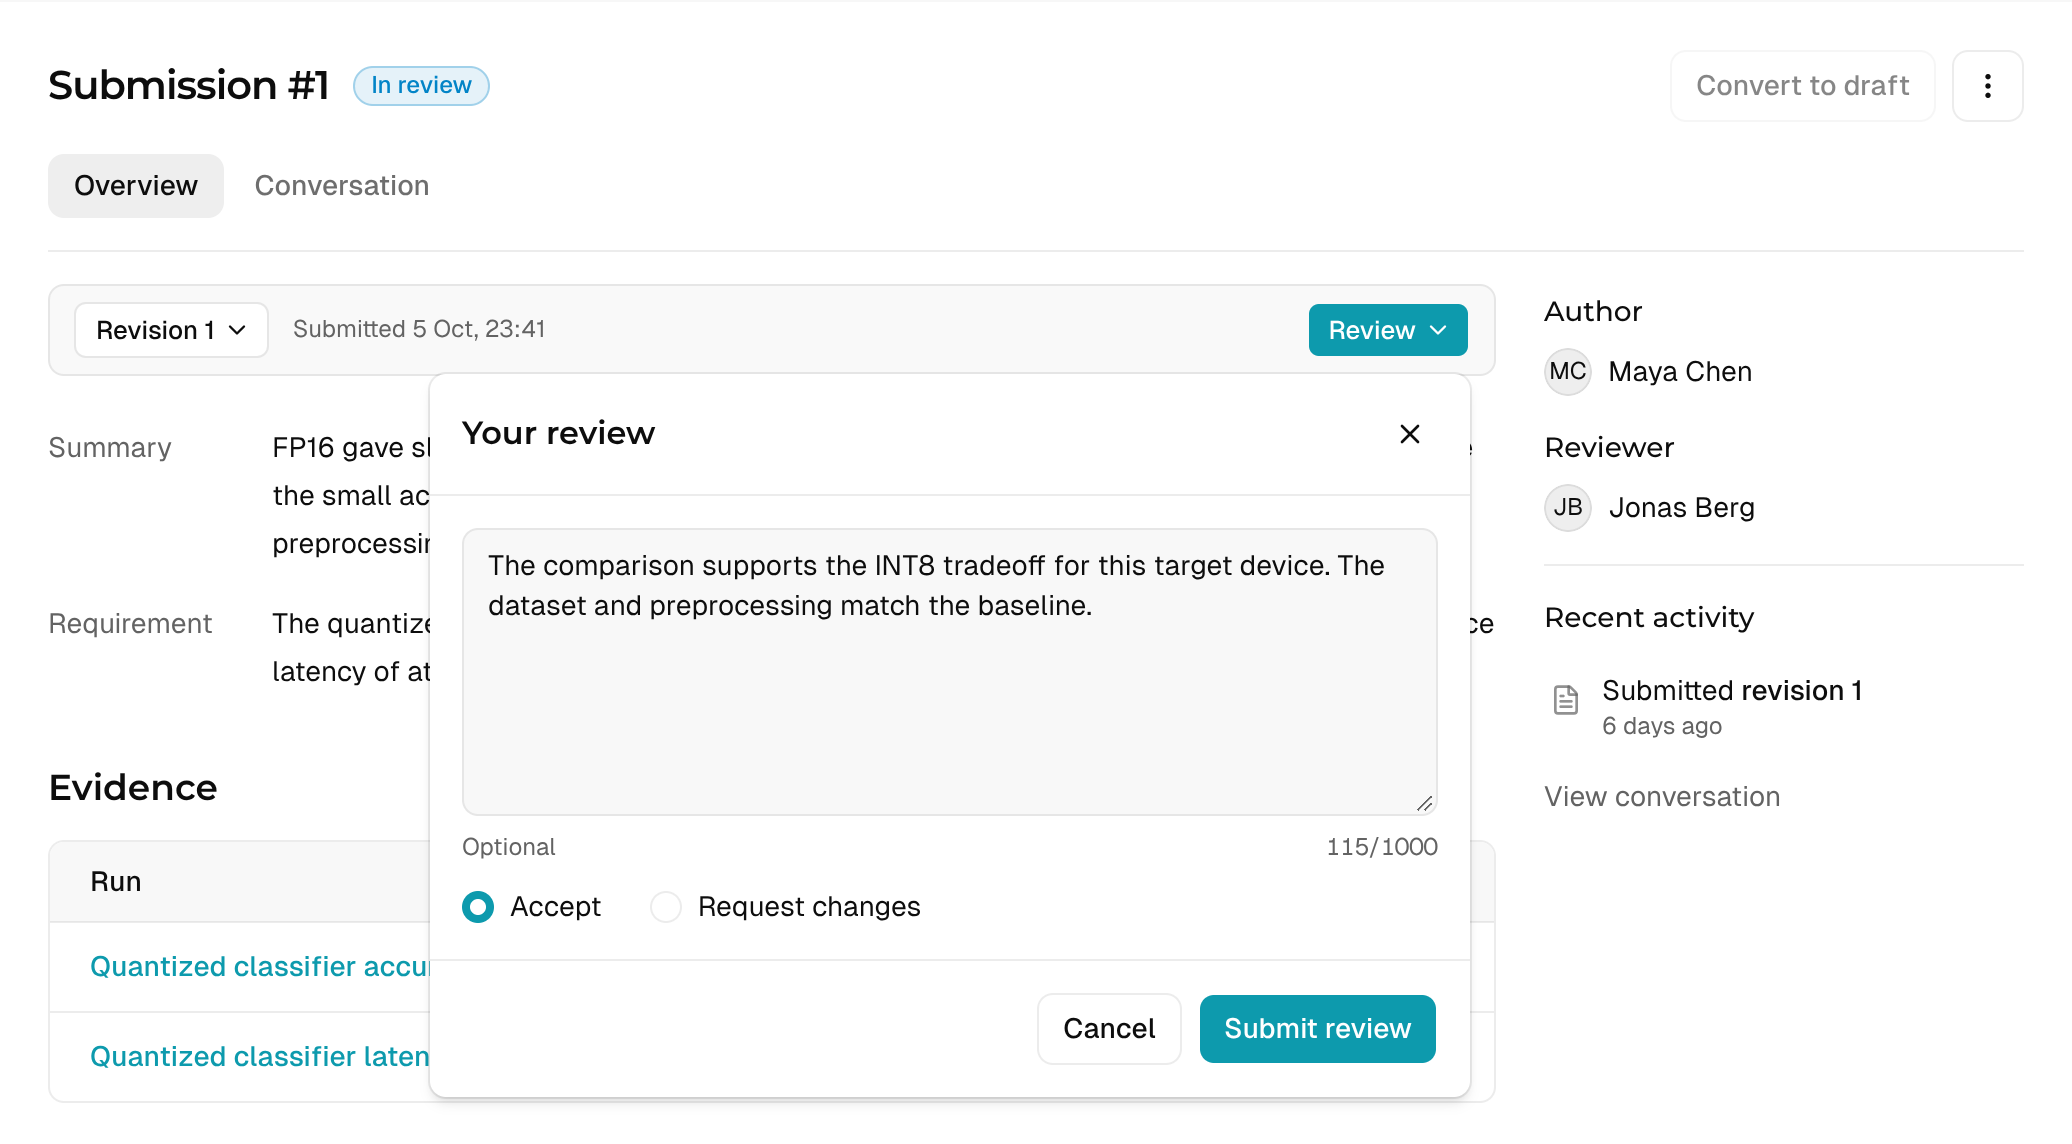Click the Cancel button

click(x=1109, y=1029)
